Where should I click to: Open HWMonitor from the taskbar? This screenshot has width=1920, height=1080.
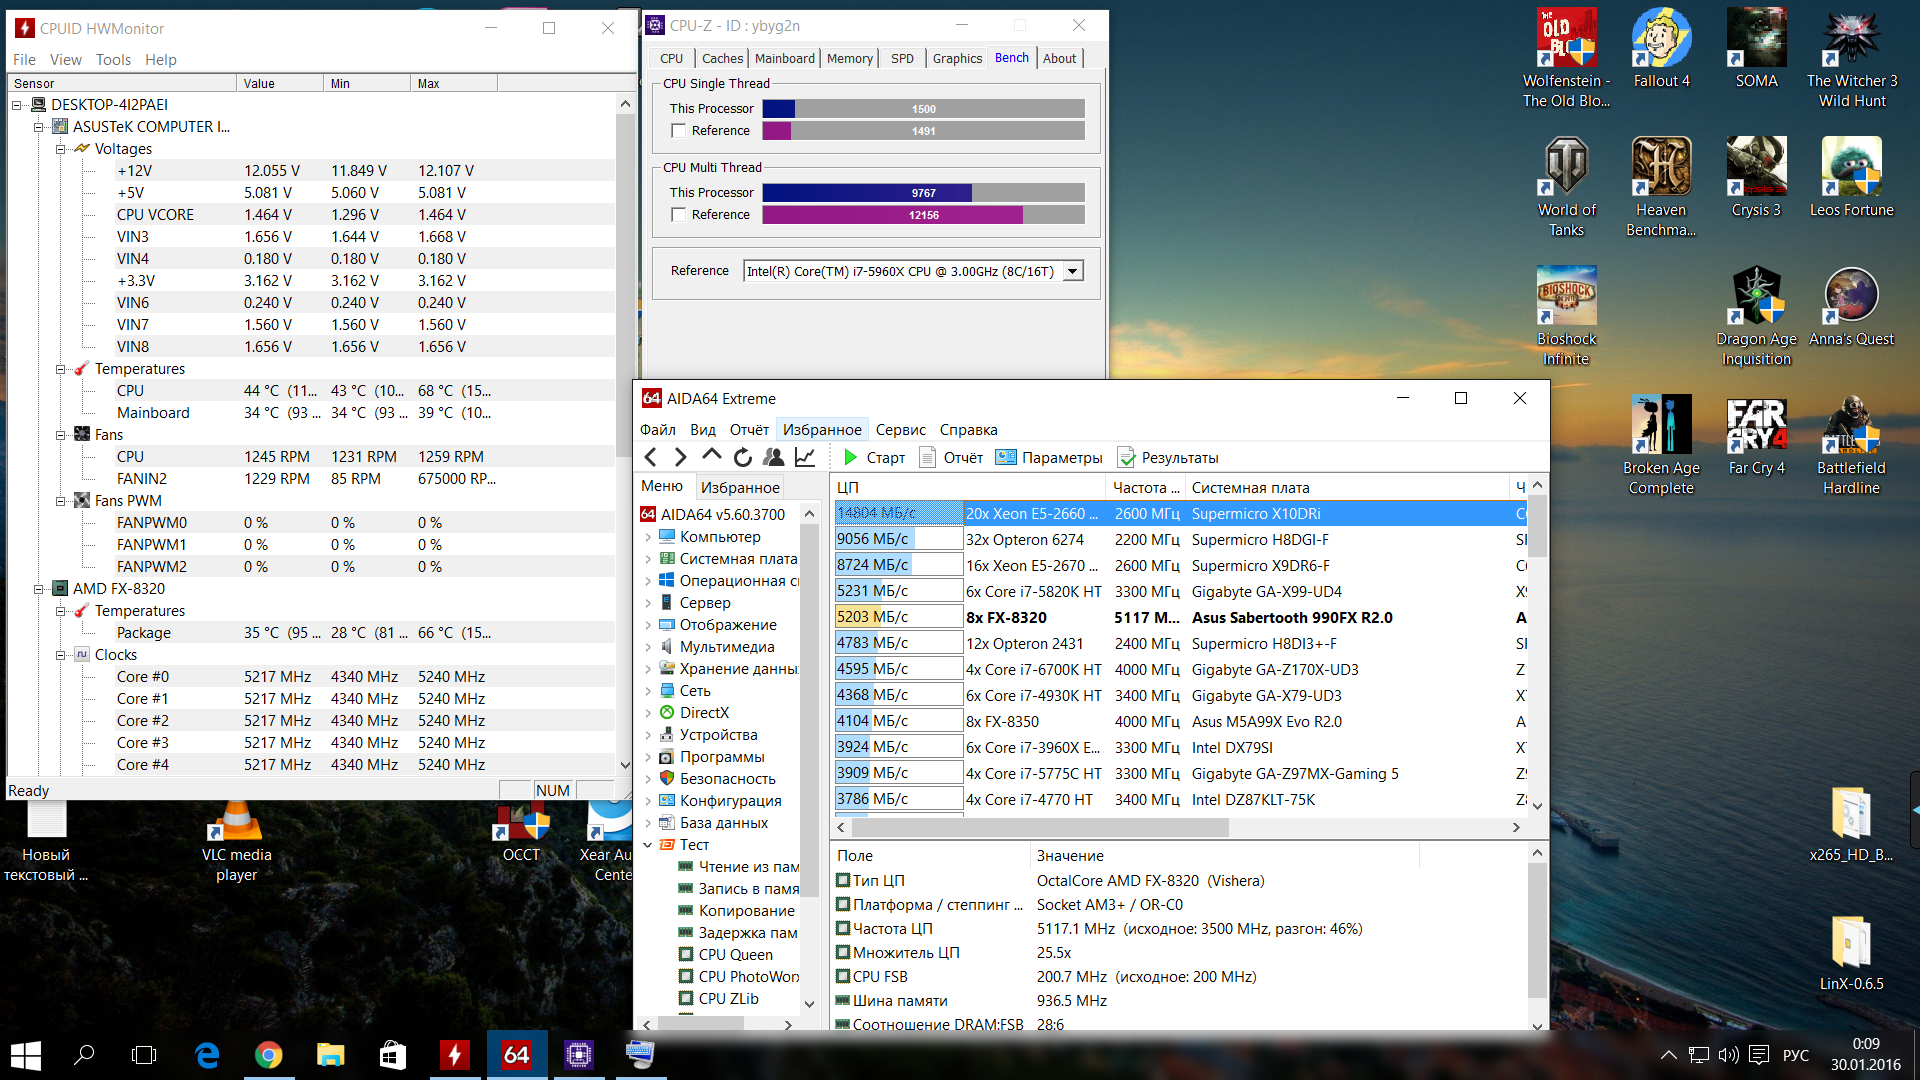pyautogui.click(x=455, y=1054)
